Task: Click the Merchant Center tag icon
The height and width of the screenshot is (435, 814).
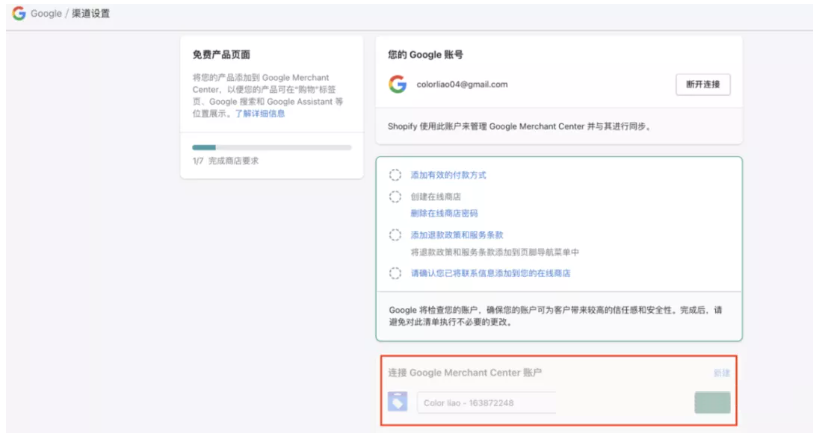Action: pyautogui.click(x=398, y=402)
